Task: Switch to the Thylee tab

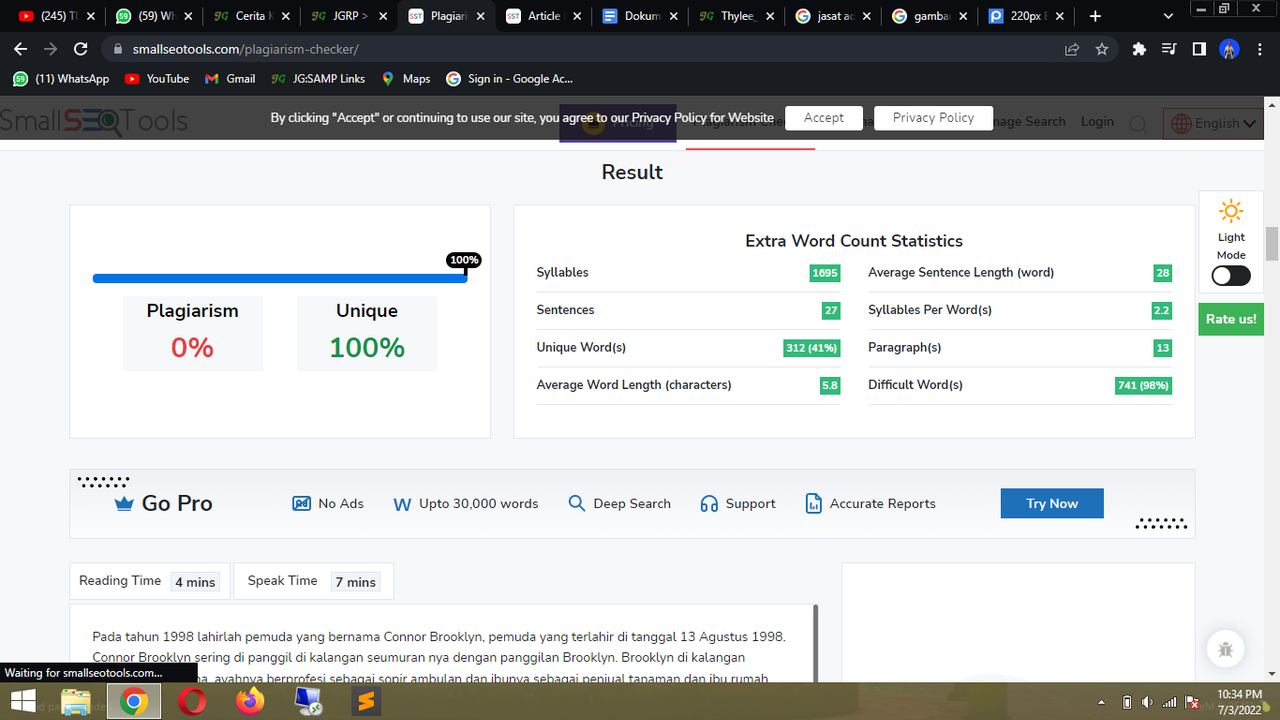Action: (x=738, y=16)
